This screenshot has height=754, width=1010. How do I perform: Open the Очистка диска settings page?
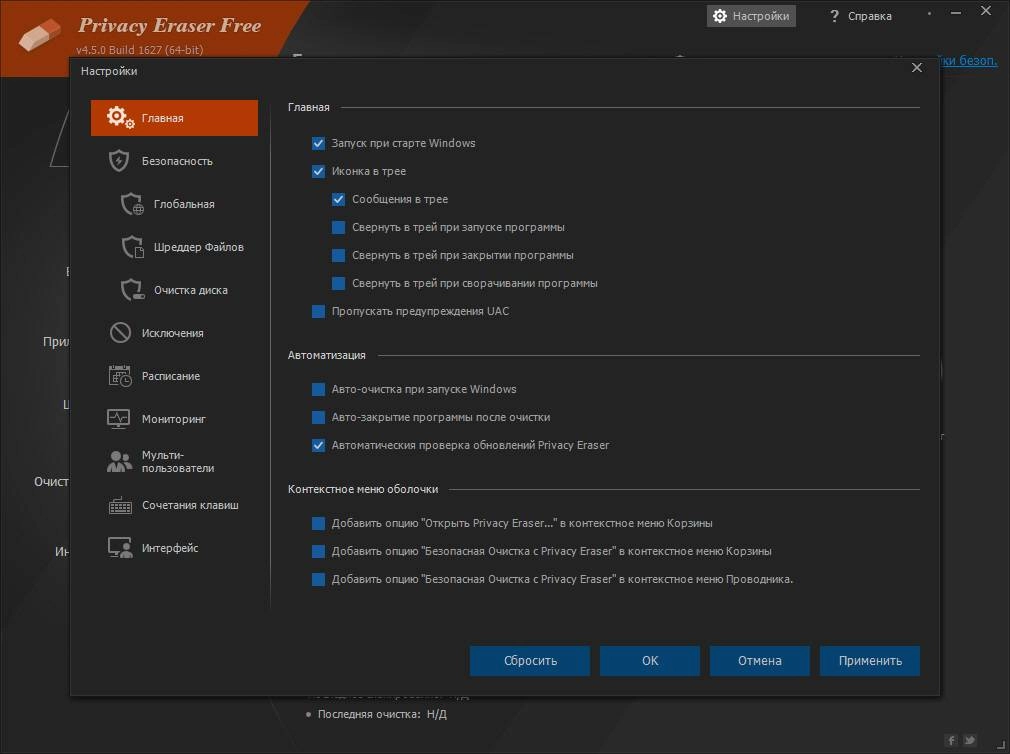pos(174,290)
